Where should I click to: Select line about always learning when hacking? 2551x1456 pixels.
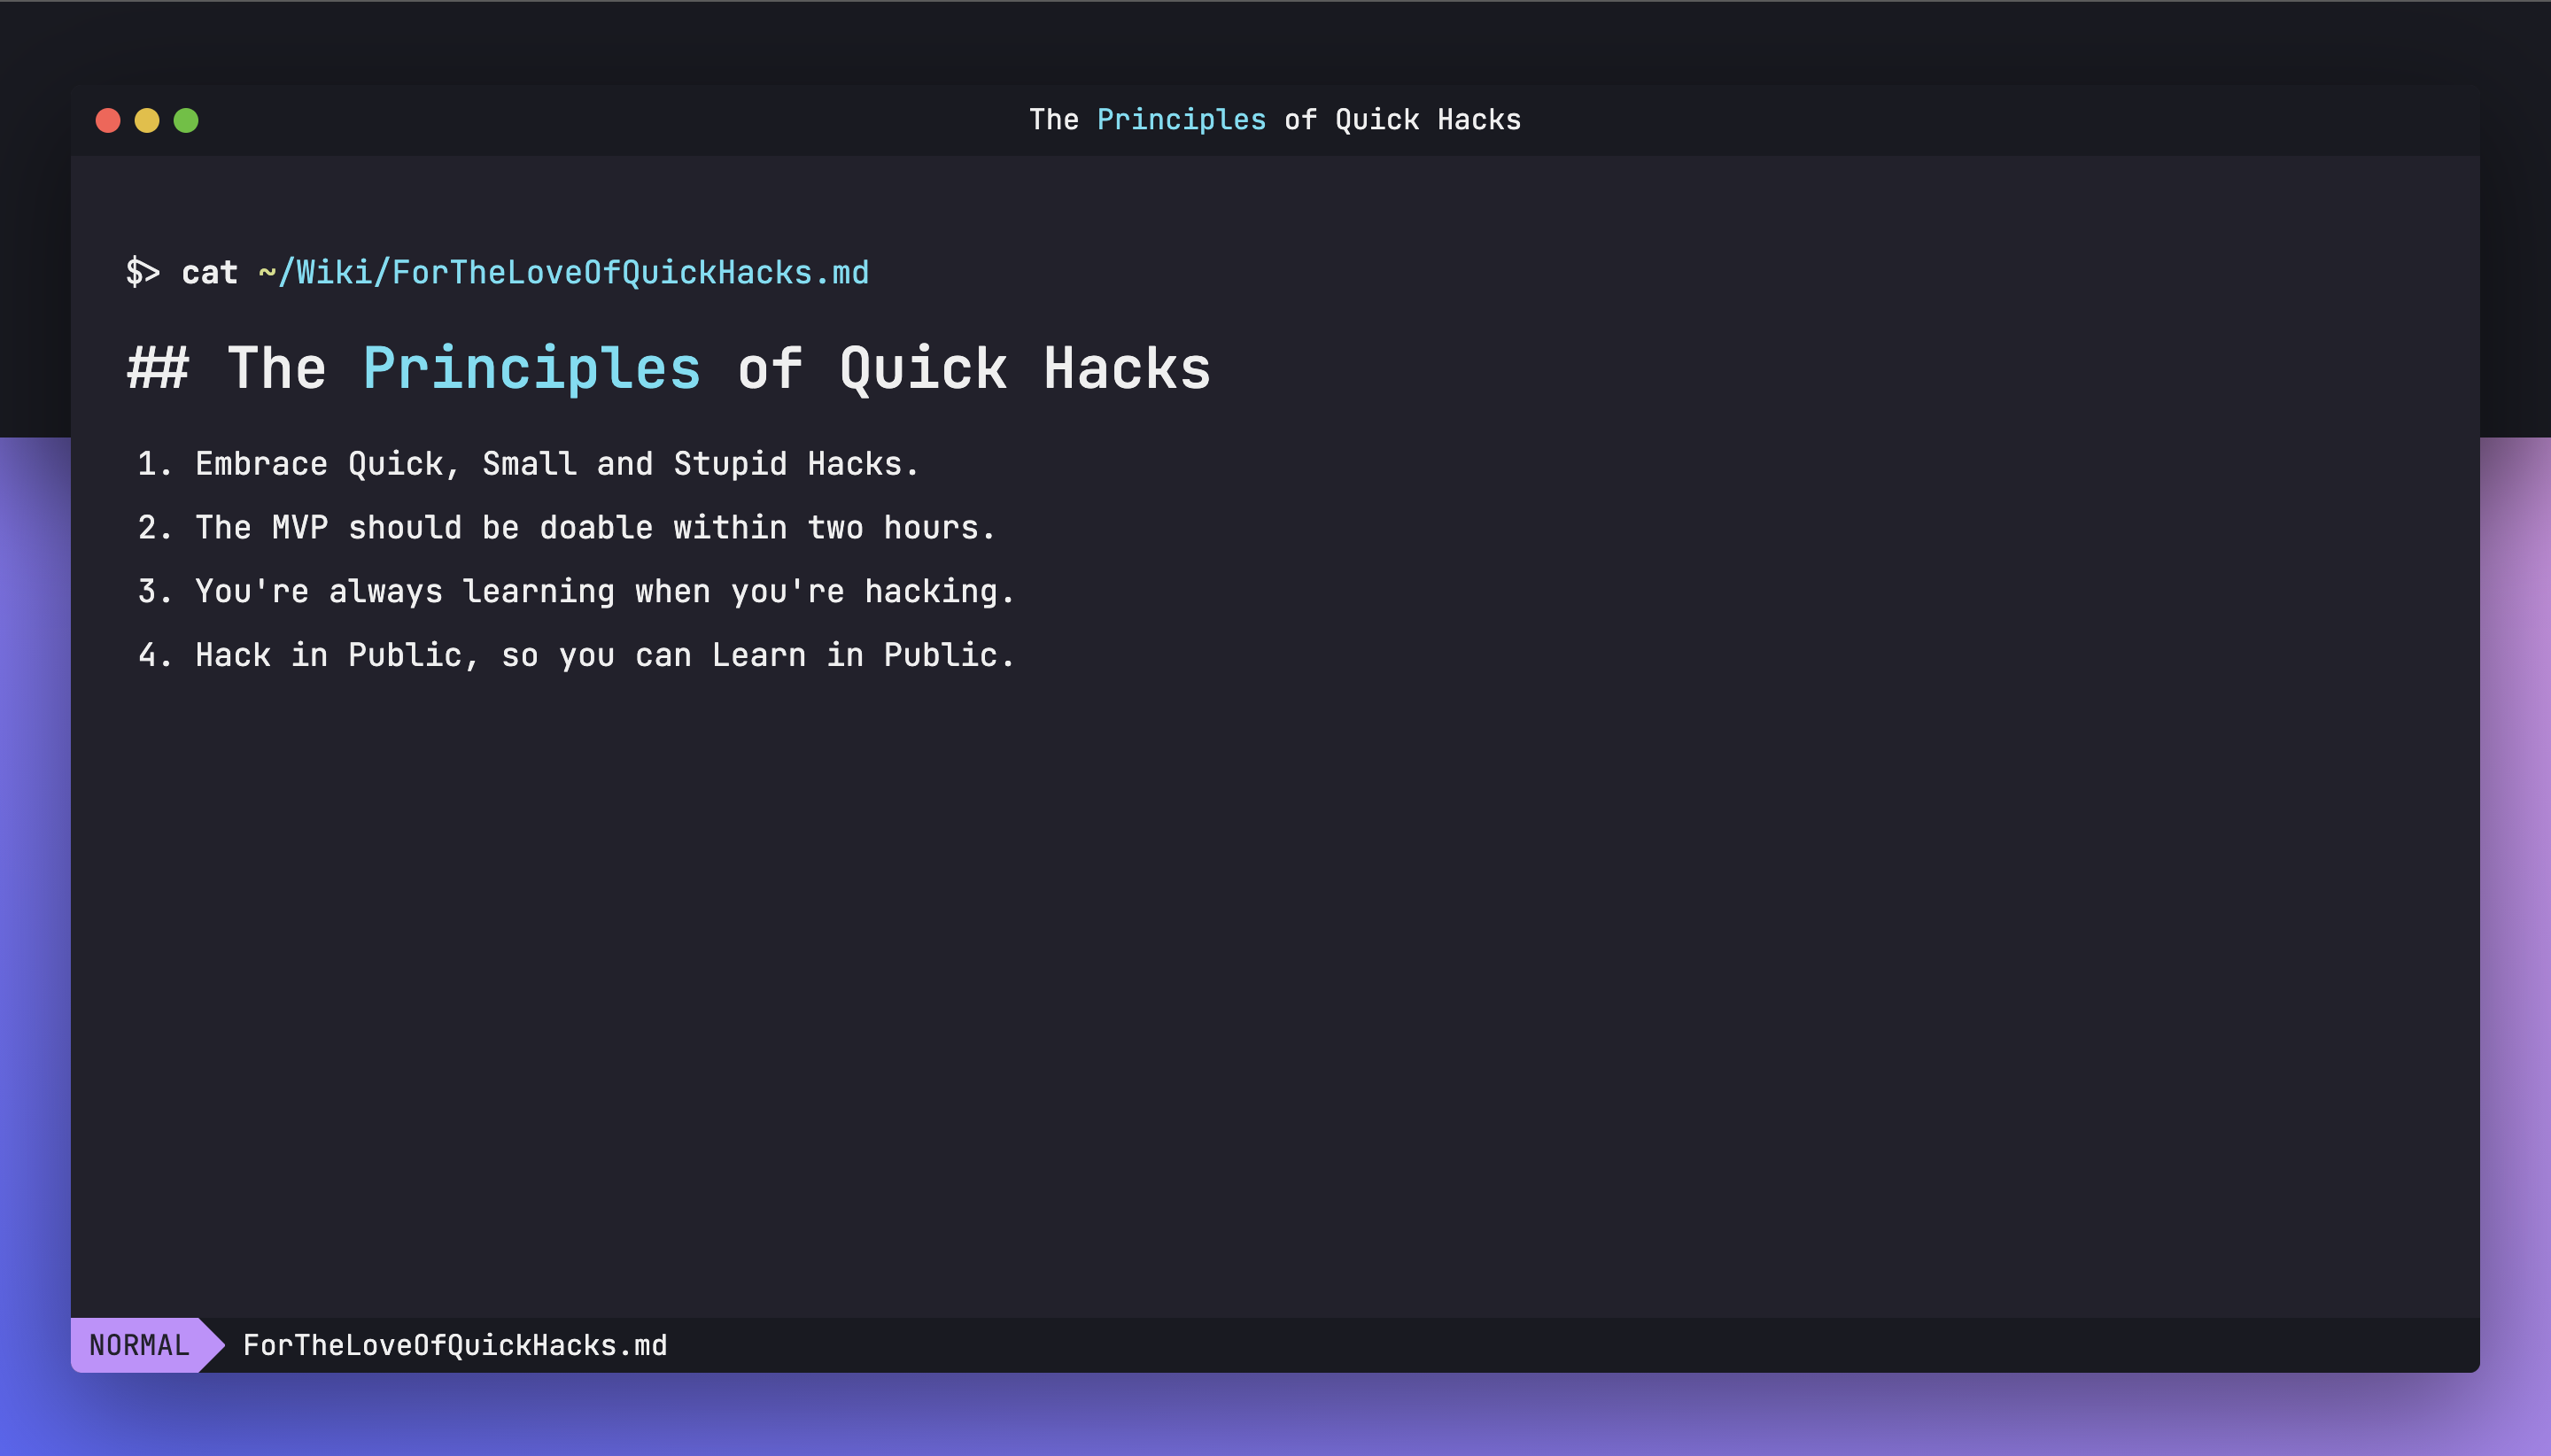click(604, 591)
